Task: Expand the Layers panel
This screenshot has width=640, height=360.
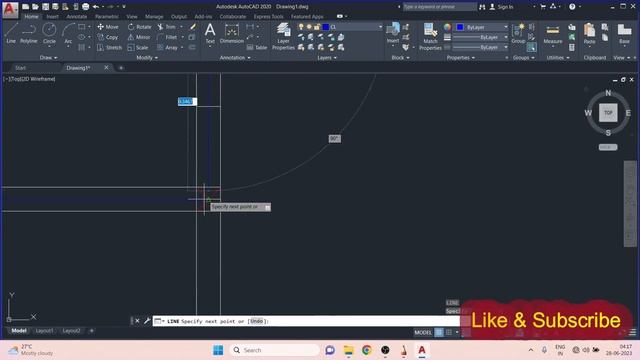Action: coord(327,58)
